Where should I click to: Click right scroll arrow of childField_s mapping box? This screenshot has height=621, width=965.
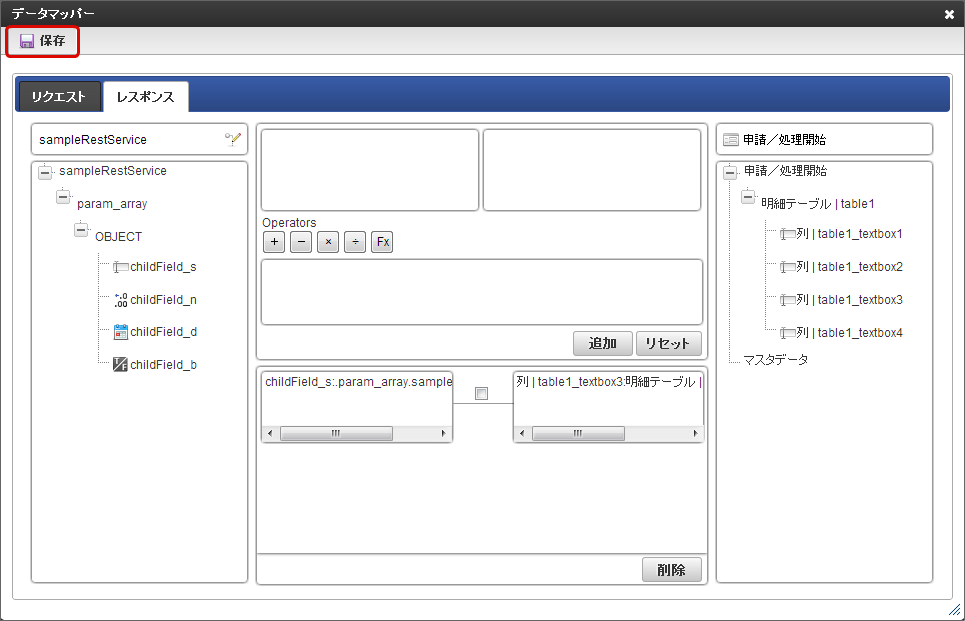(x=444, y=433)
